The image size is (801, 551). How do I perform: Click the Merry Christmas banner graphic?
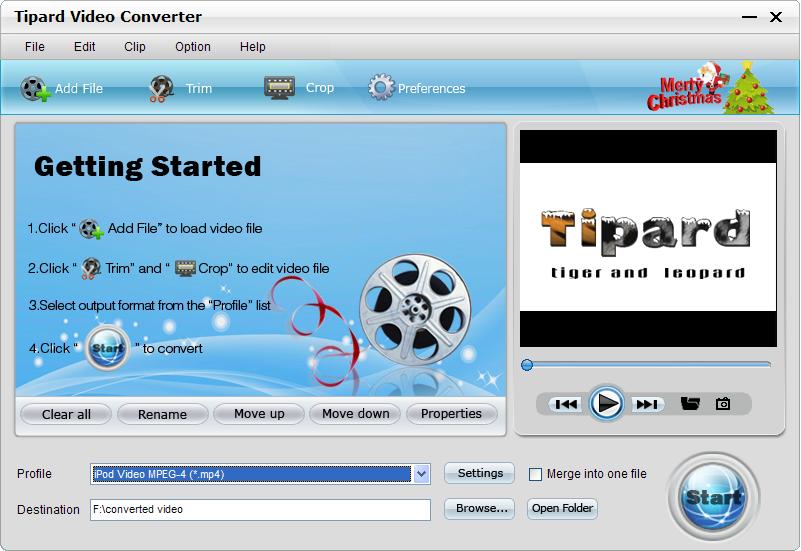(x=710, y=87)
